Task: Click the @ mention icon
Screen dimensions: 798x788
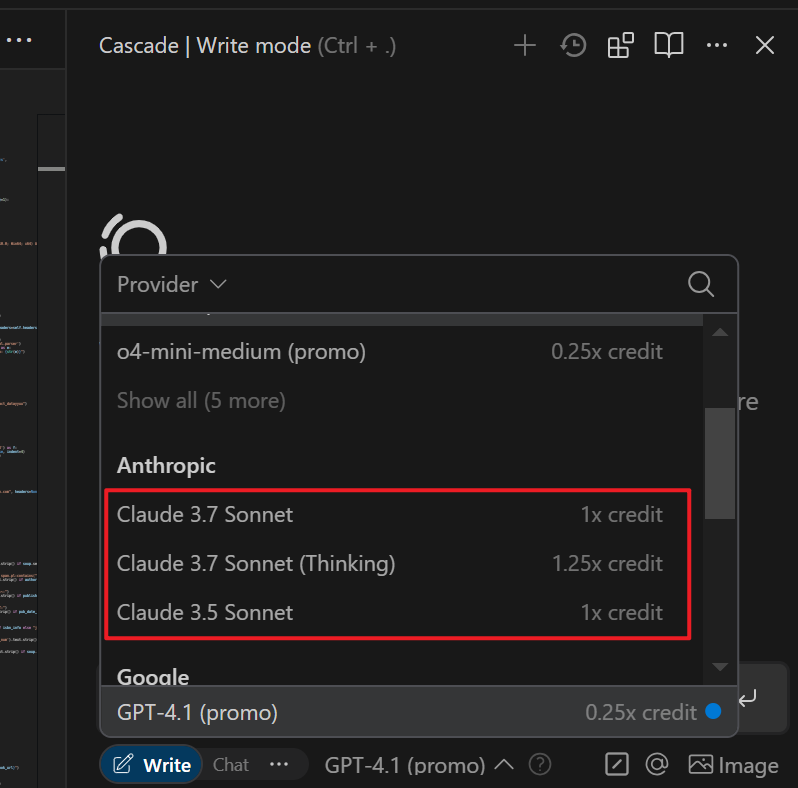Action: click(x=657, y=765)
